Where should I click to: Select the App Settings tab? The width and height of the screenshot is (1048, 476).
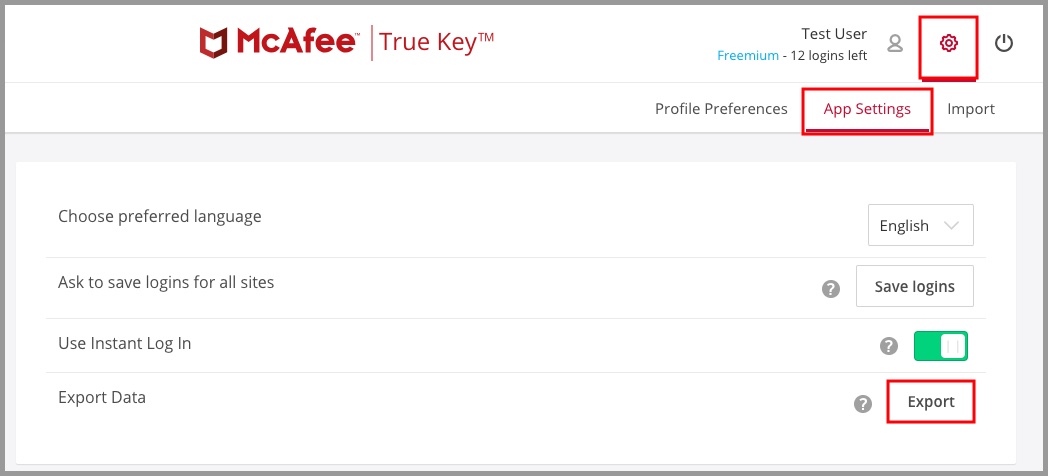coord(867,109)
